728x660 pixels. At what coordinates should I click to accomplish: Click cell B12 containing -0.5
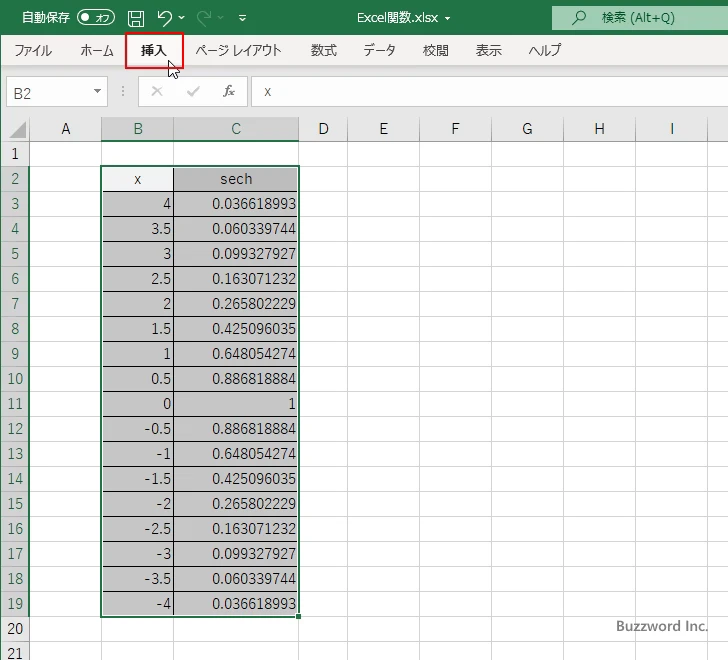[x=137, y=429]
